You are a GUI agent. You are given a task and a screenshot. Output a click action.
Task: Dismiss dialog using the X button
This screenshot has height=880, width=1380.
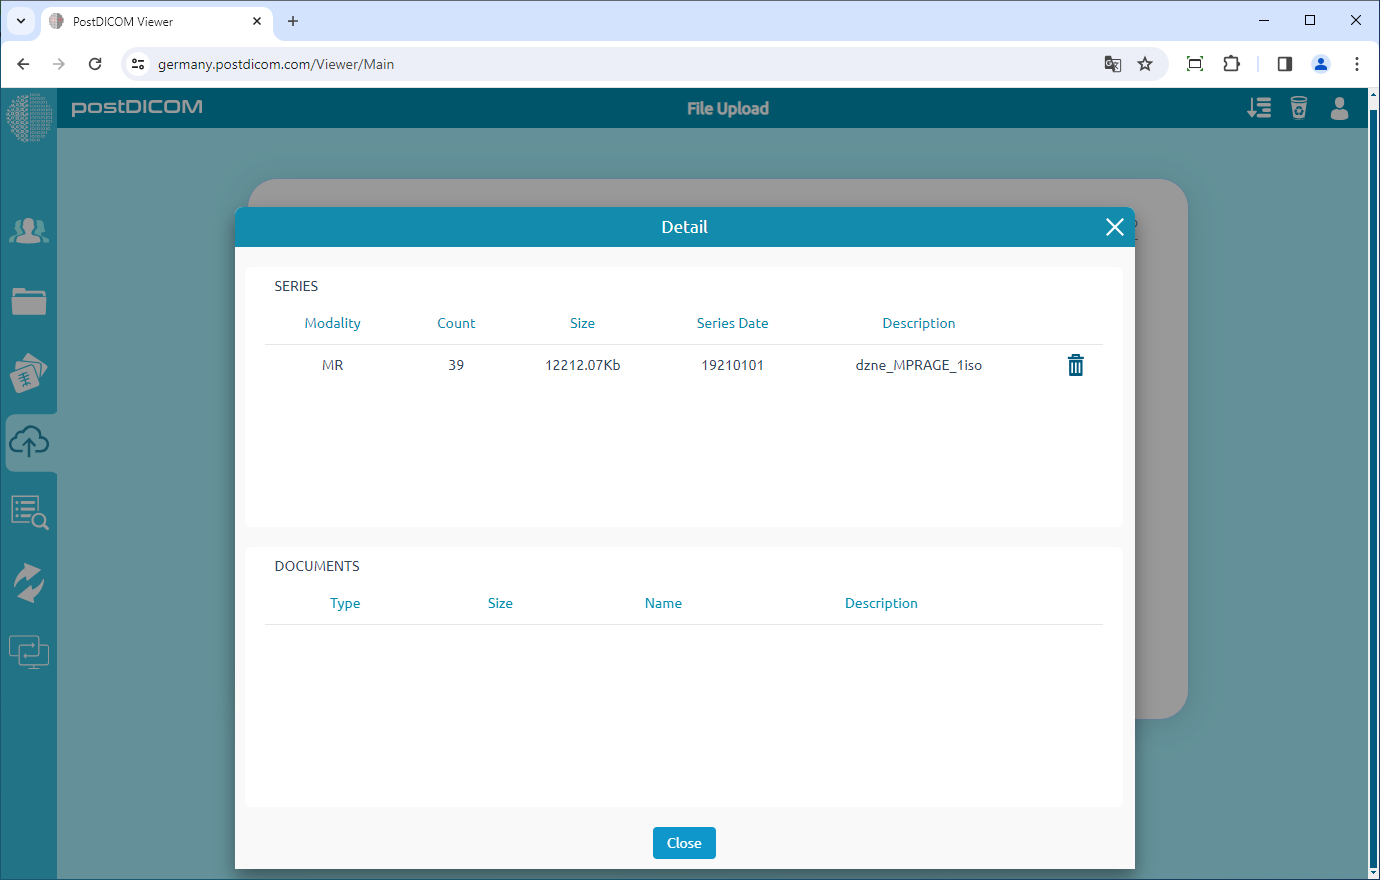(x=1114, y=227)
